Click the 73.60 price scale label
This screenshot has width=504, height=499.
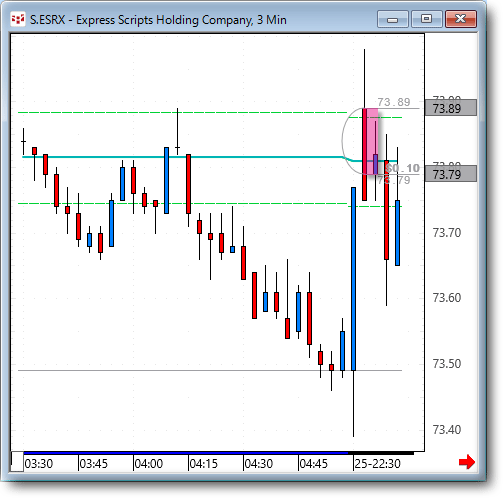[447, 297]
